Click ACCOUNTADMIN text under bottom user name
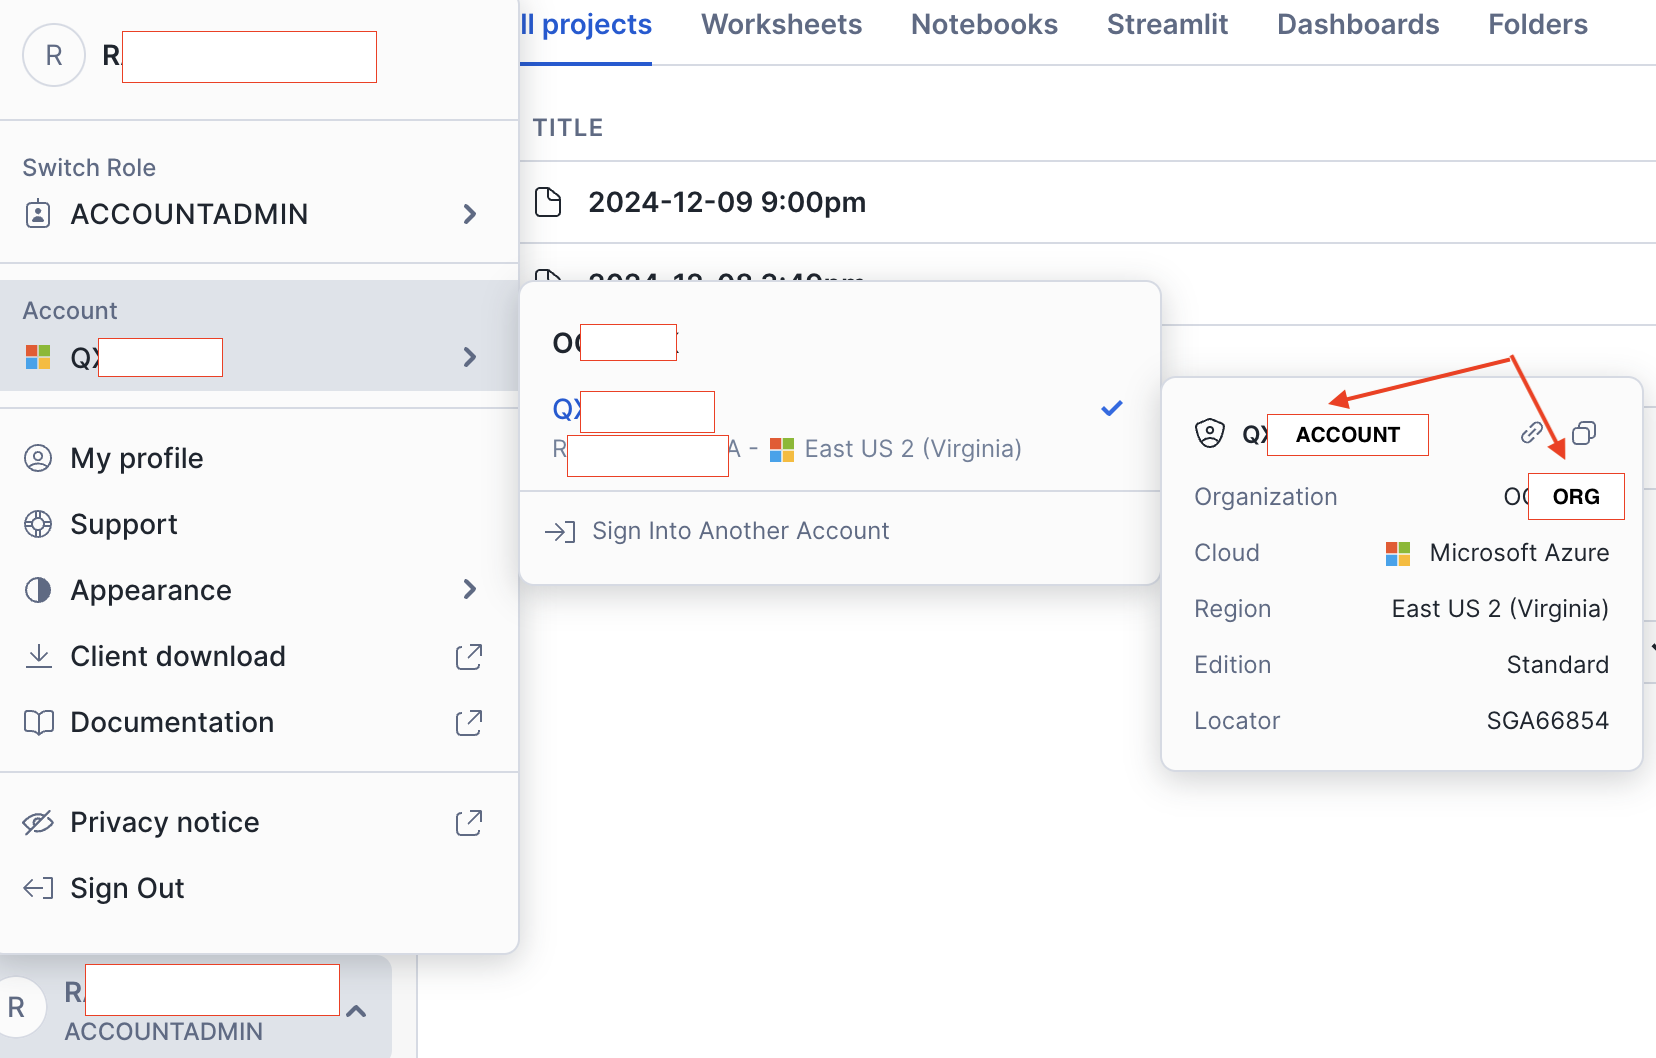 tap(164, 1031)
